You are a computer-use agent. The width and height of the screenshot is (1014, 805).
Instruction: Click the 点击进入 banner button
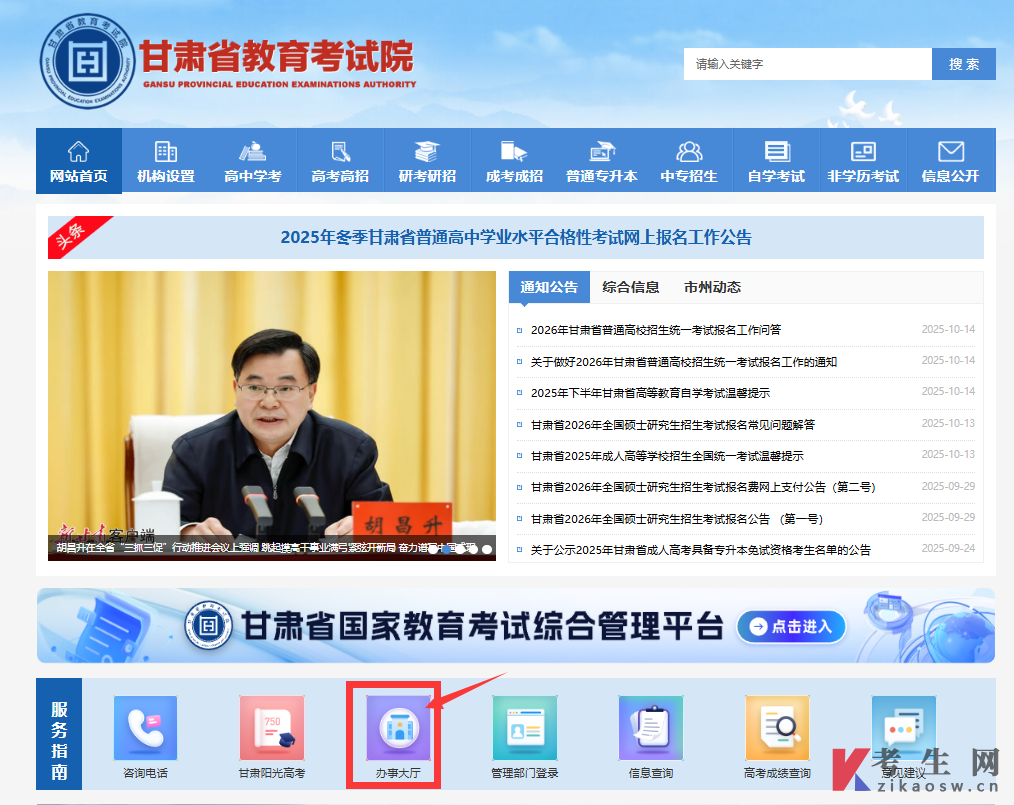coord(791,627)
